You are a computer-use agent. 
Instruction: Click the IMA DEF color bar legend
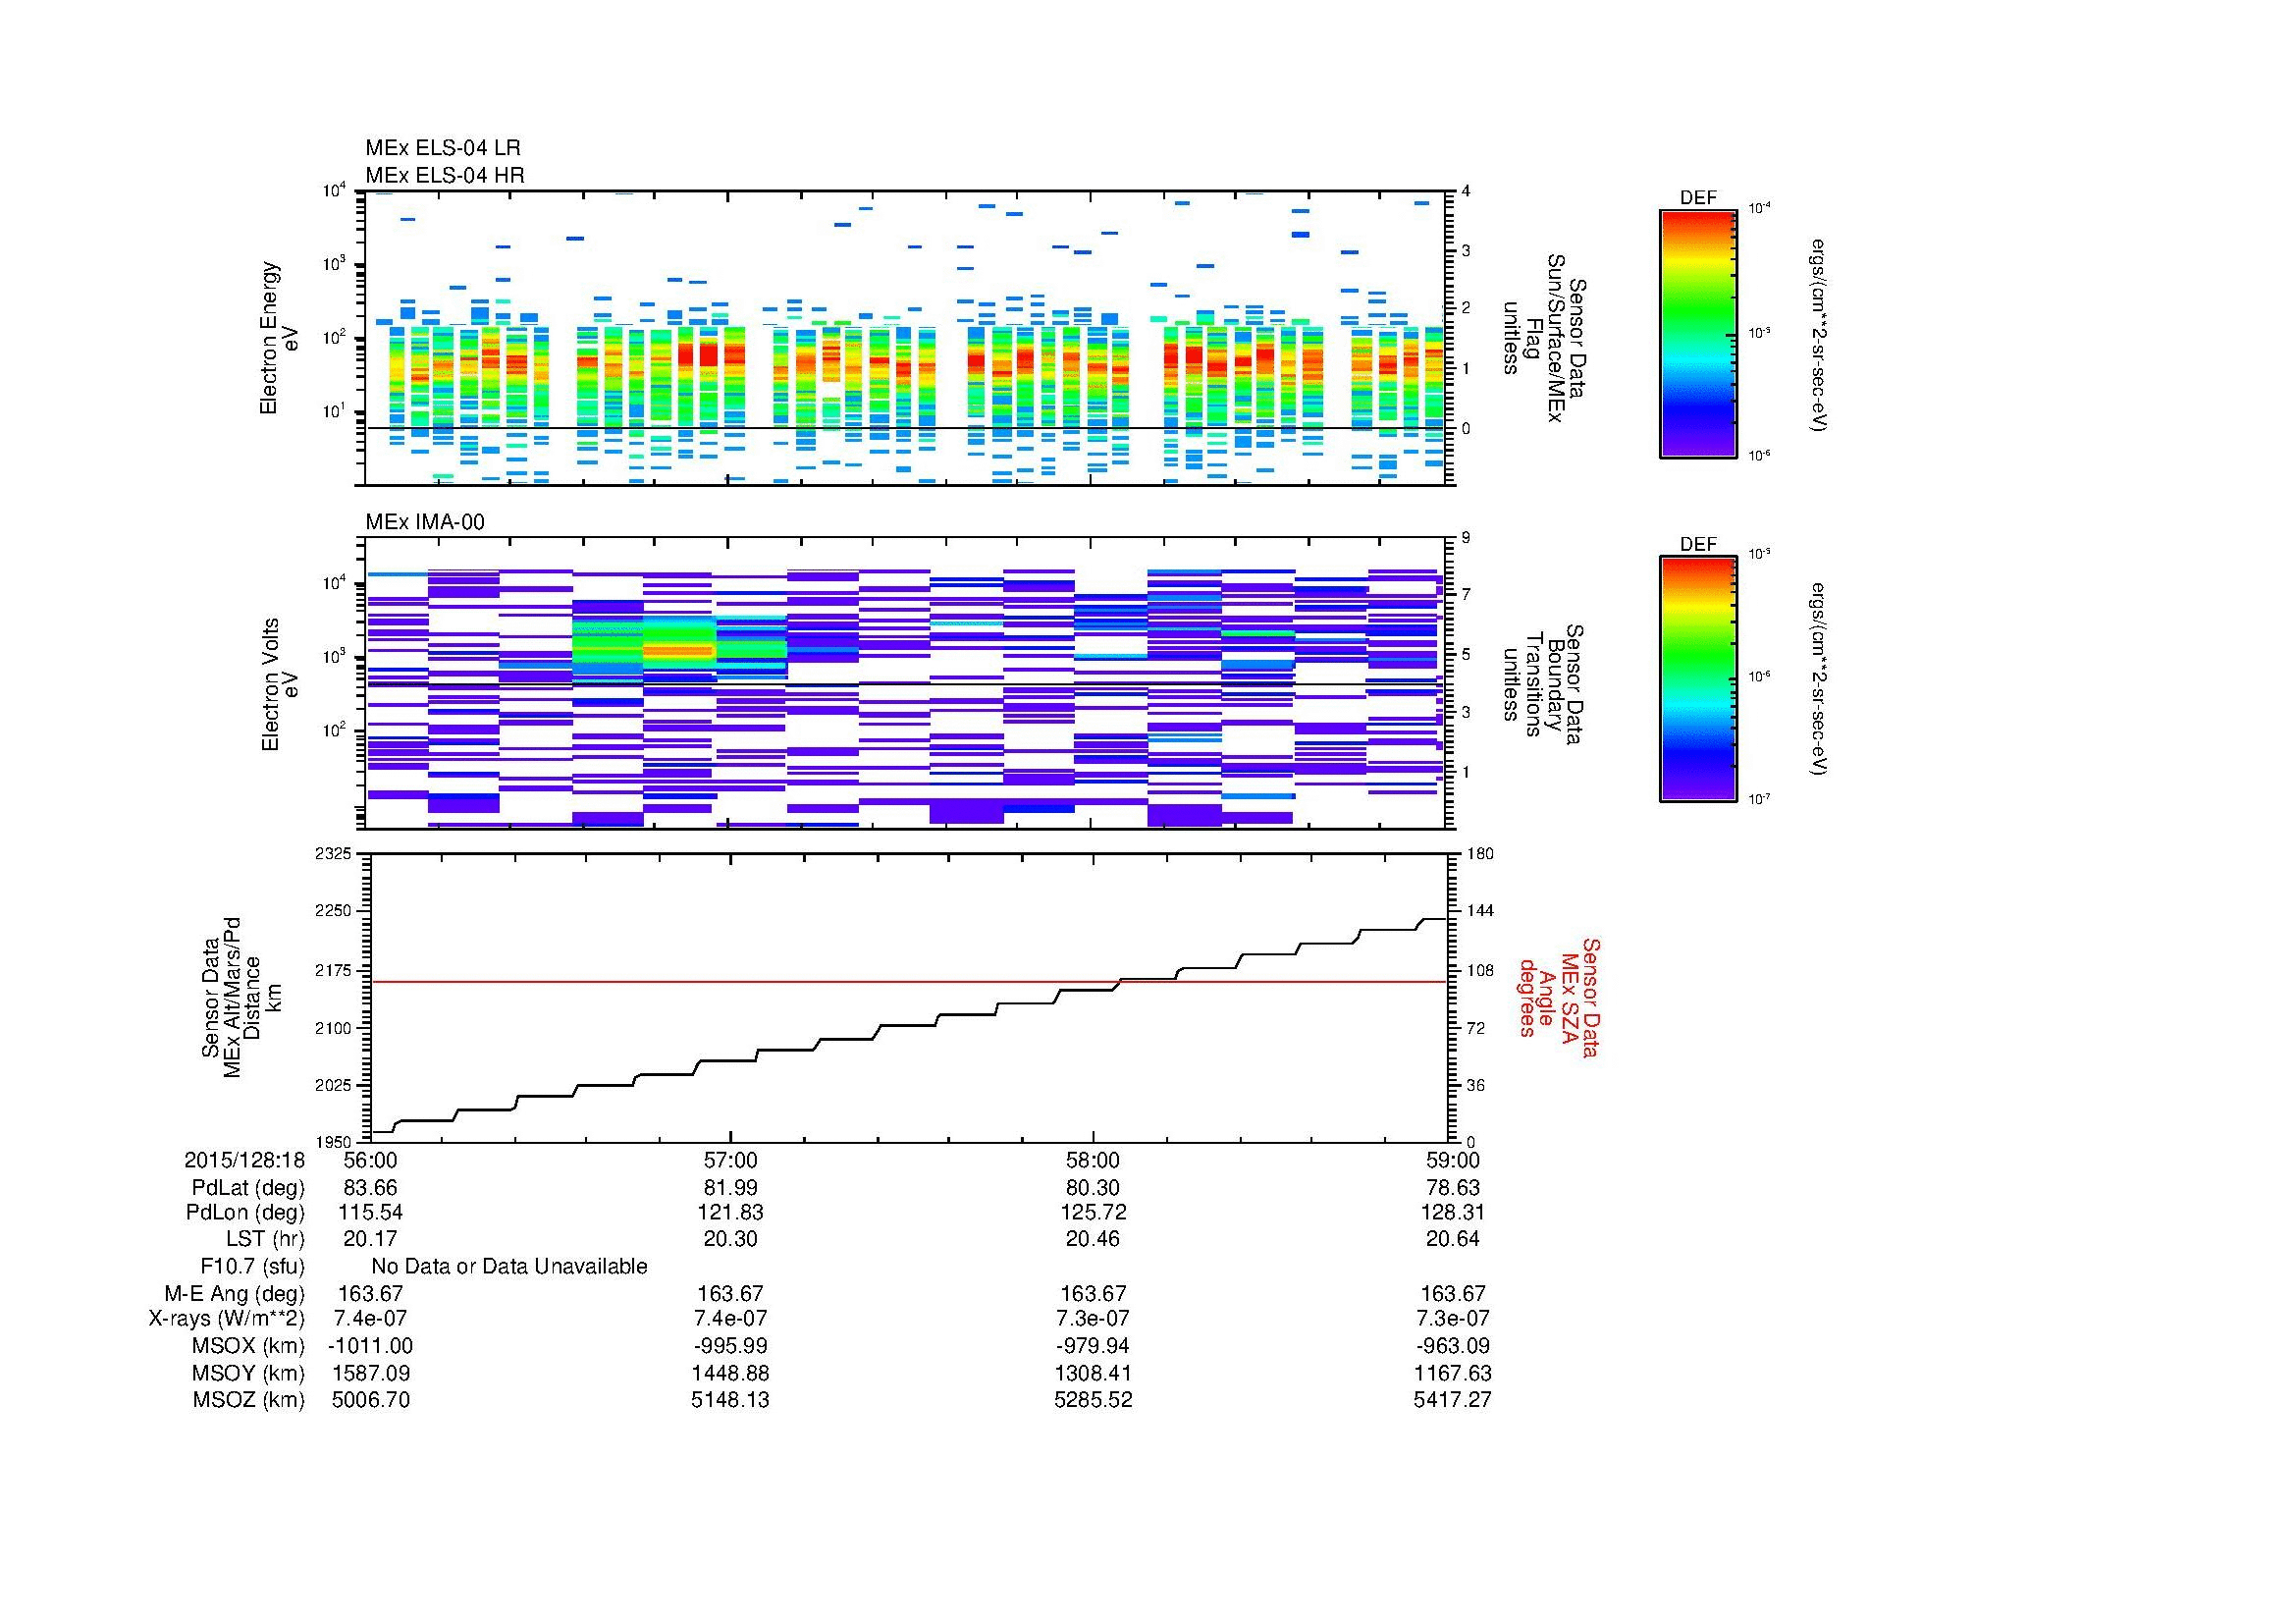[x=1698, y=679]
